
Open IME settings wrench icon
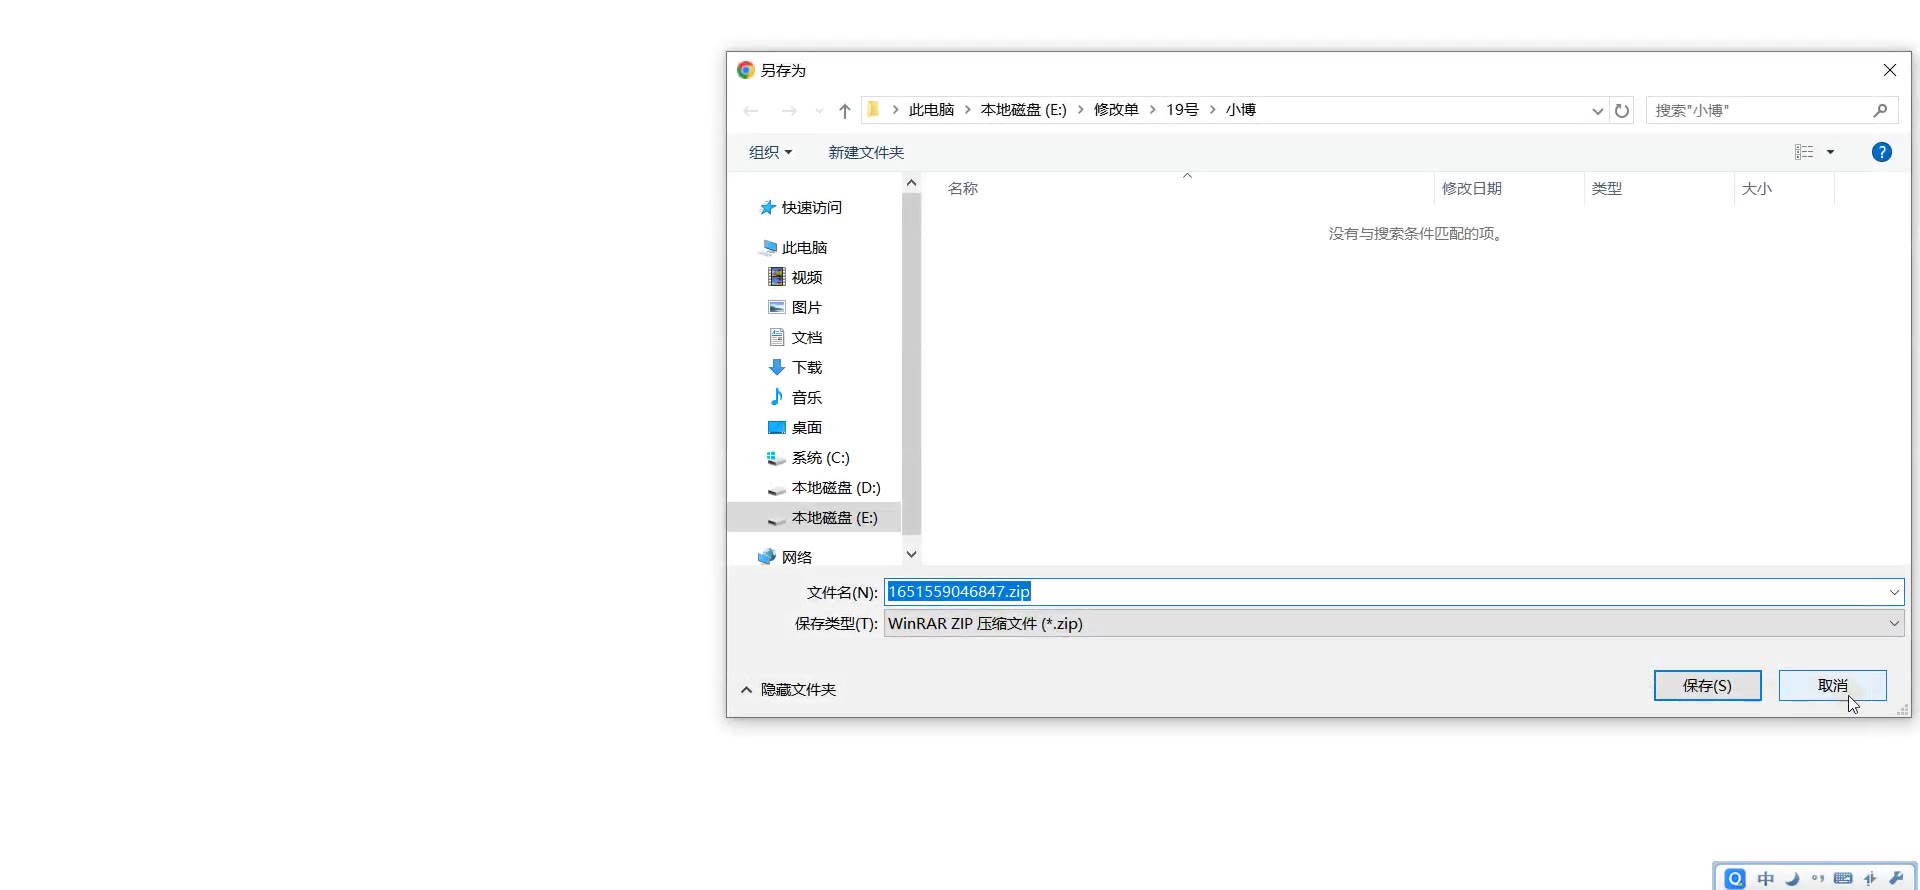(1896, 878)
